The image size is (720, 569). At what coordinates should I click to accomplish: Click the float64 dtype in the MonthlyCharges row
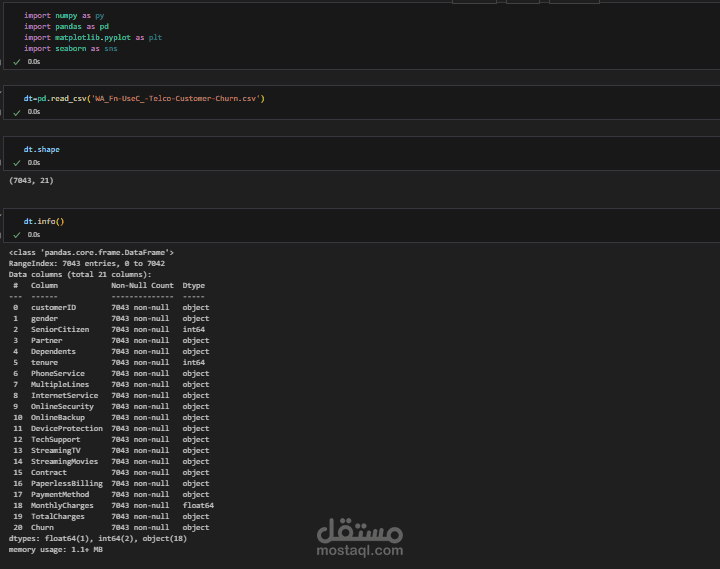[x=198, y=506]
